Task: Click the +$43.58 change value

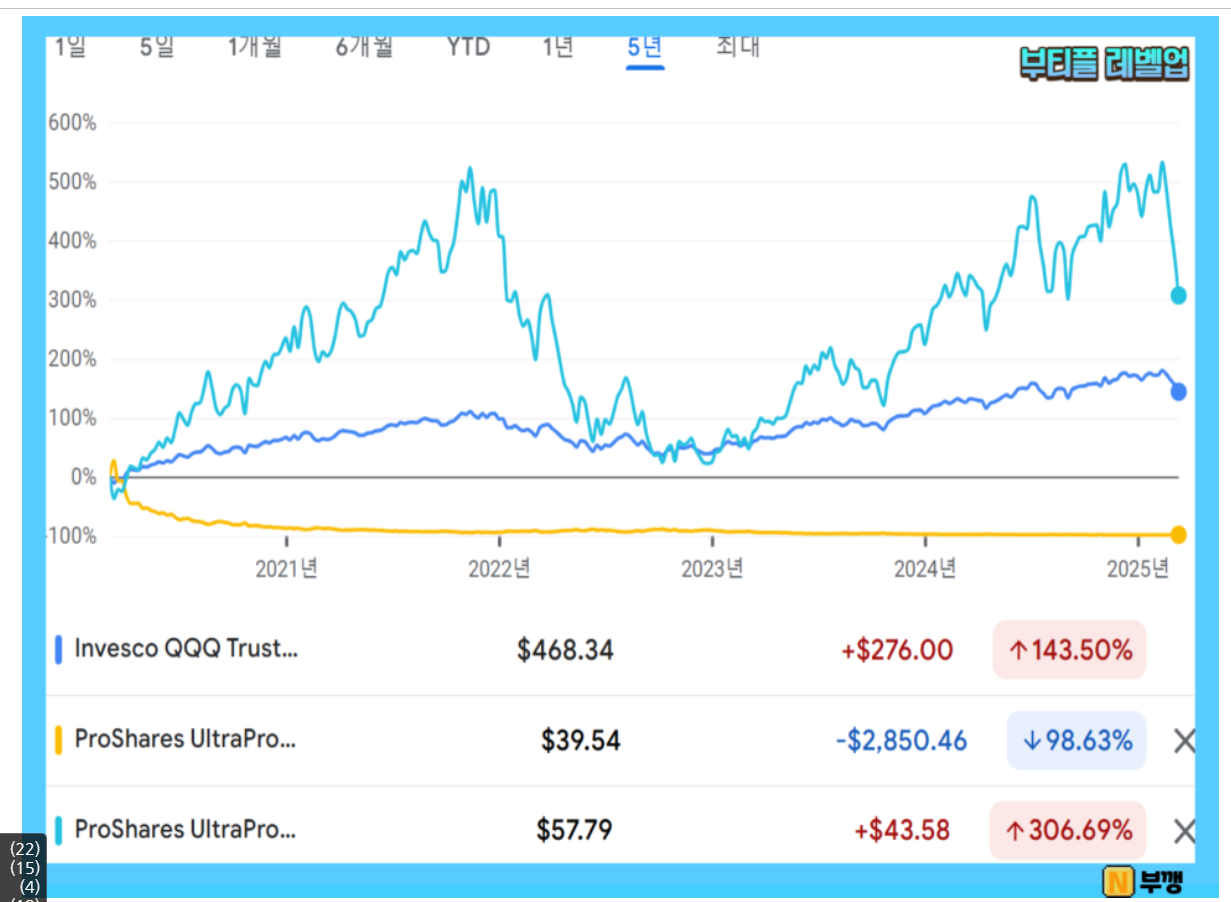Action: [x=902, y=831]
